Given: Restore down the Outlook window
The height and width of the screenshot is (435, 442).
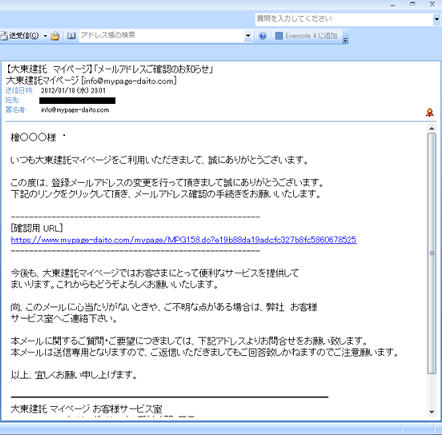Looking at the screenshot, I should (x=413, y=4).
